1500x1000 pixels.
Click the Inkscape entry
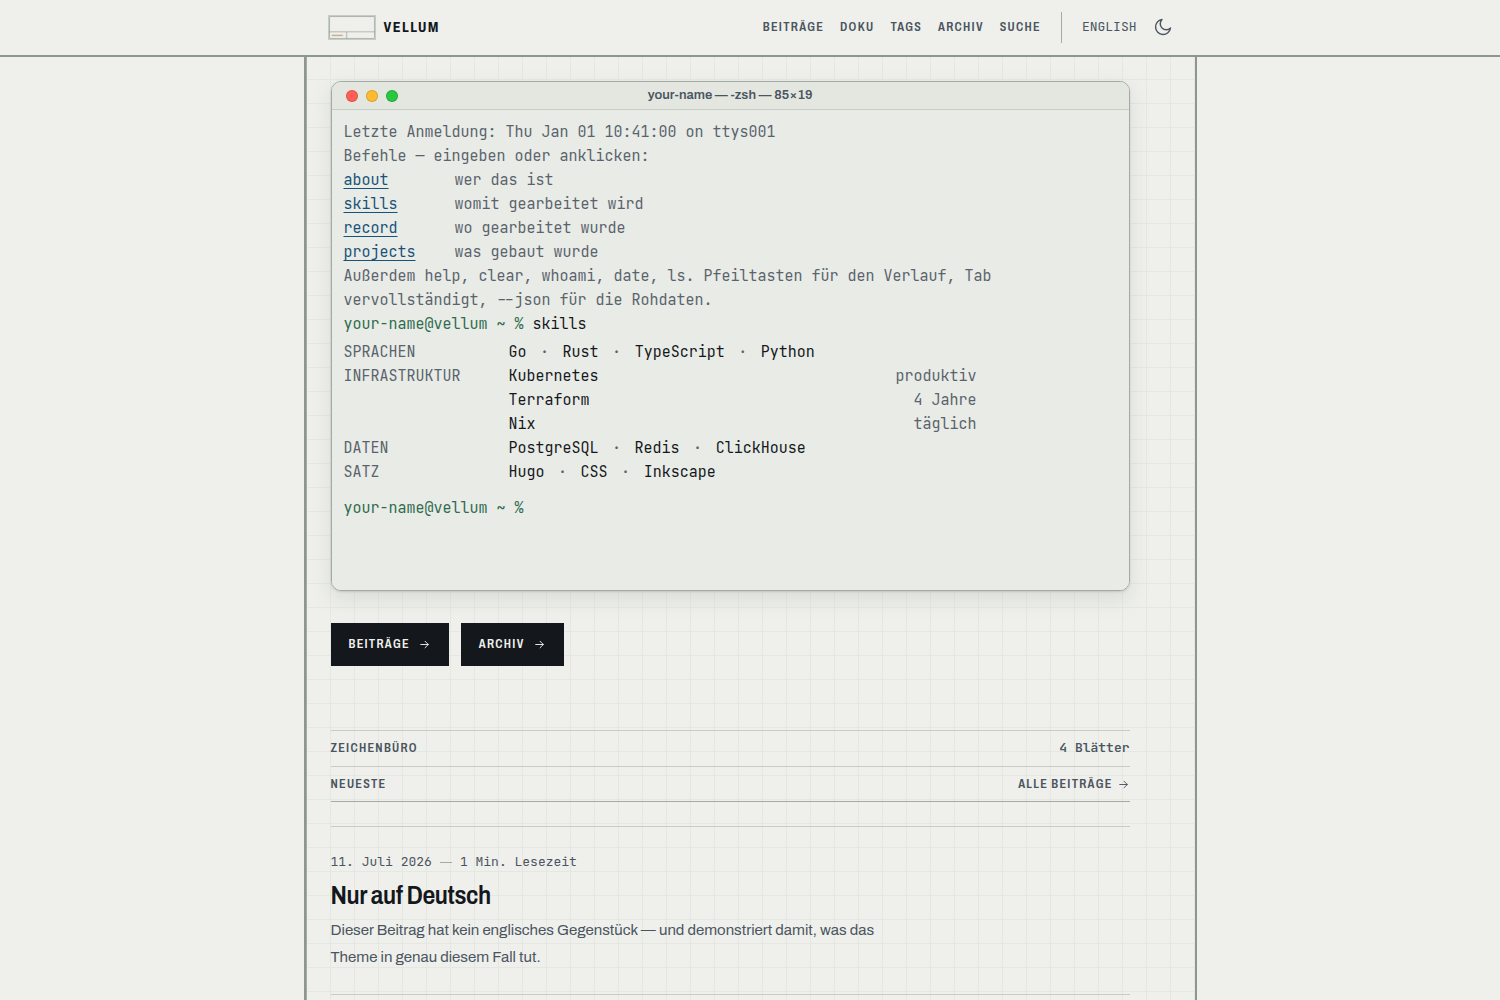coord(679,472)
